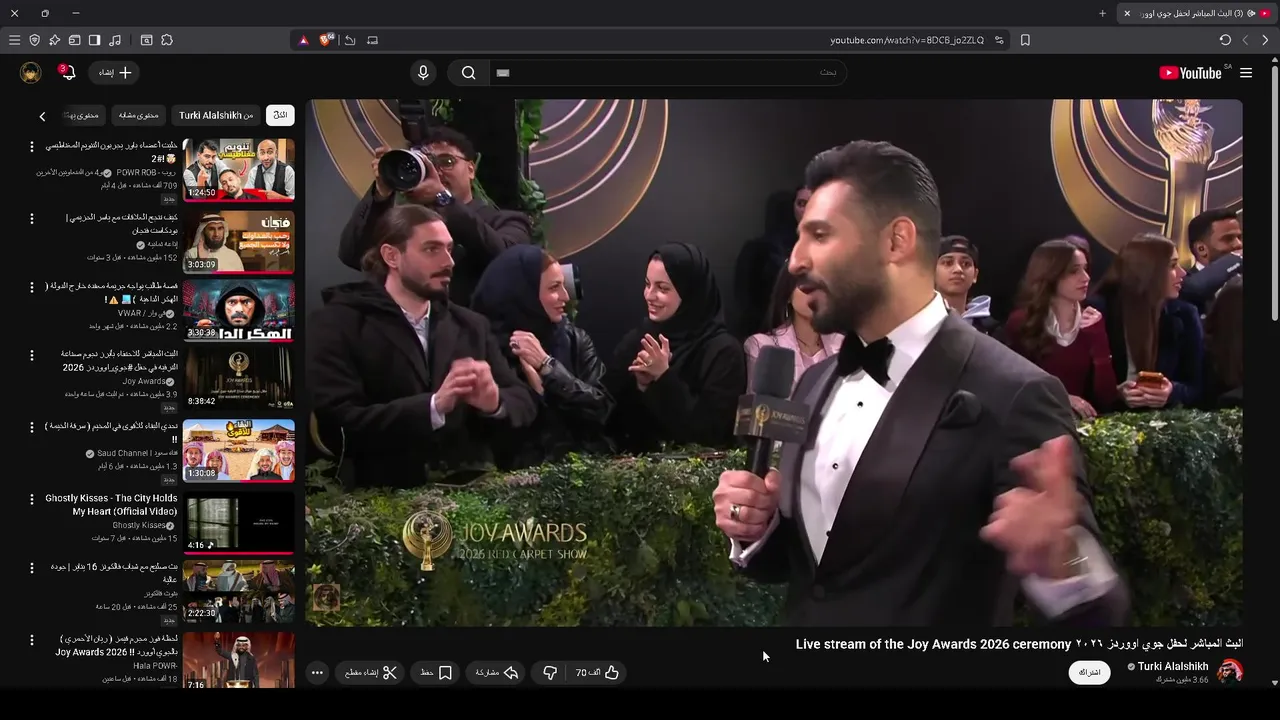This screenshot has width=1280, height=720.
Task: Open the Brave Shields lion icon
Action: [x=326, y=40]
